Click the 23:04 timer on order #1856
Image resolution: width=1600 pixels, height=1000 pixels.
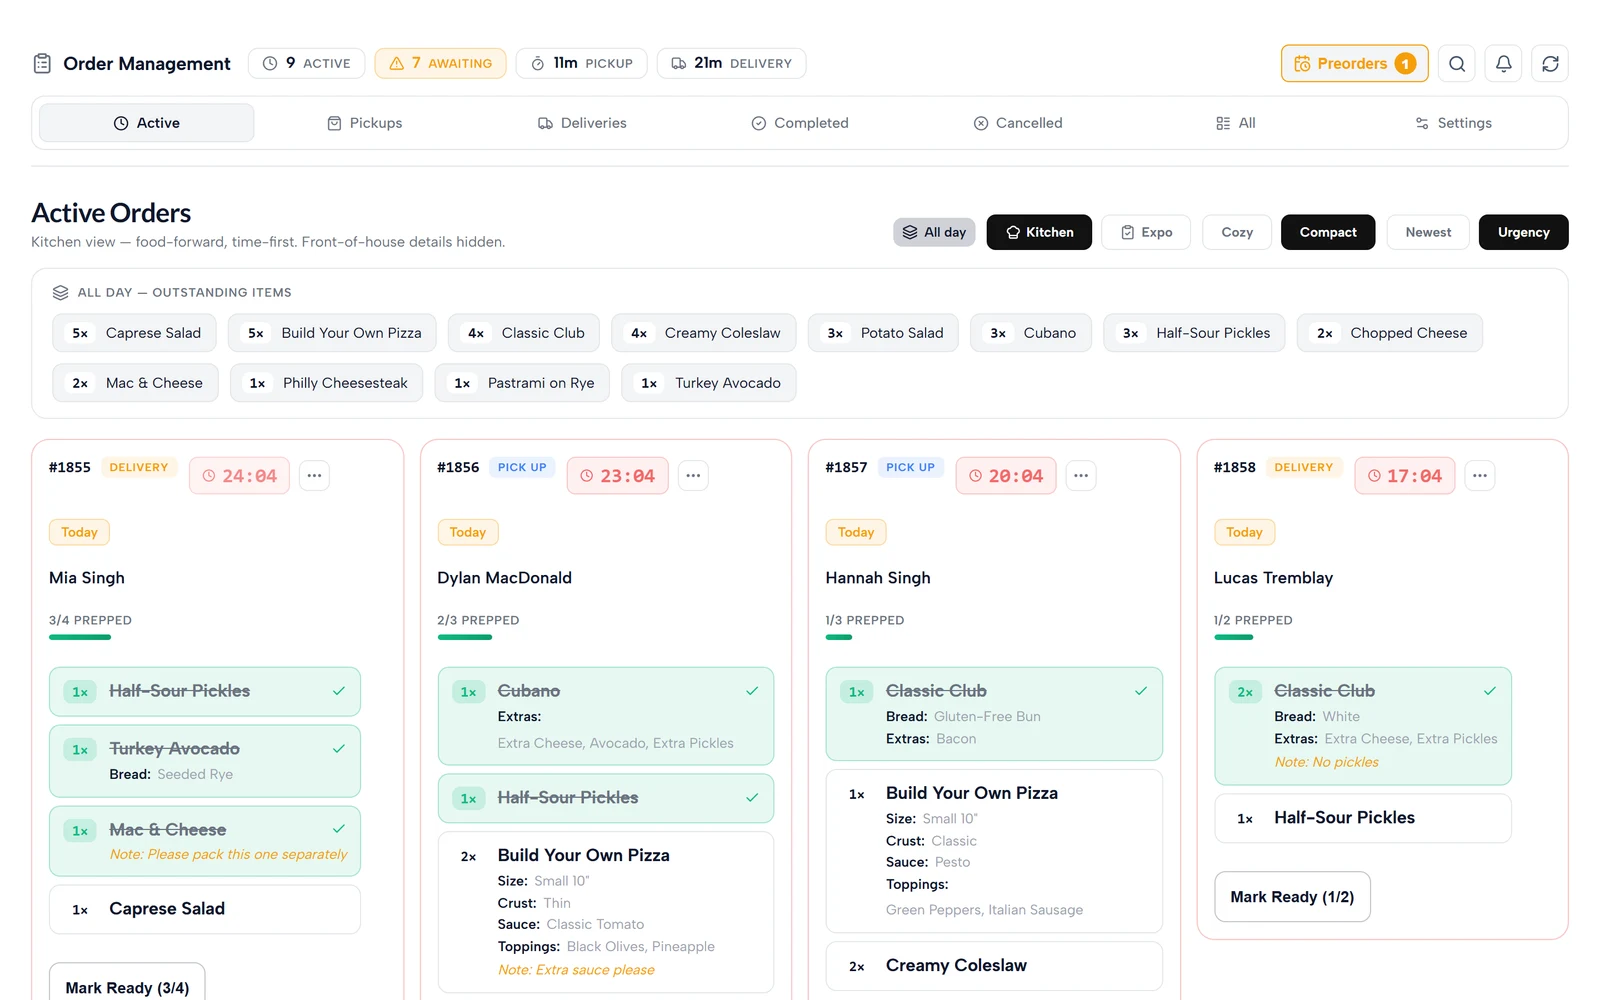(618, 476)
